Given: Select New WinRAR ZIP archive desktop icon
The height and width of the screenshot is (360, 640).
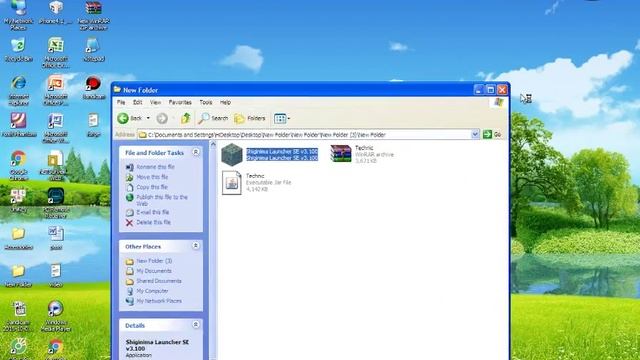Looking at the screenshot, I should point(93,16).
